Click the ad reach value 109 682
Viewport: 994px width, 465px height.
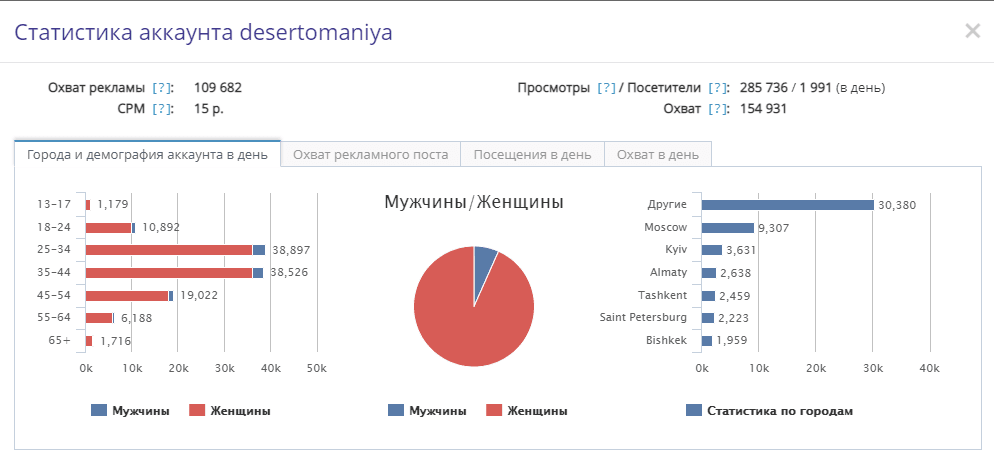coord(217,88)
